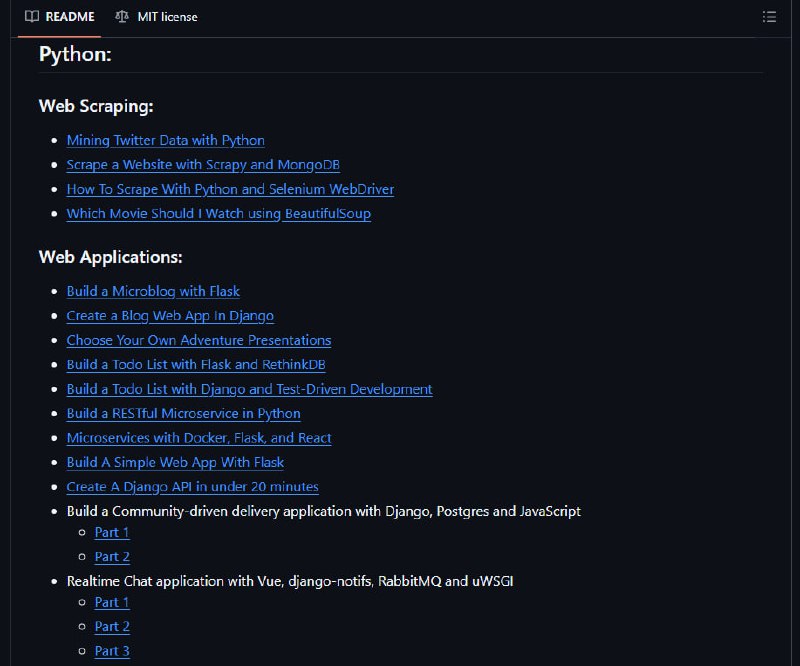Screen dimensions: 800x666
Task: Open Mining Twitter Data with Python link
Action: coord(165,140)
